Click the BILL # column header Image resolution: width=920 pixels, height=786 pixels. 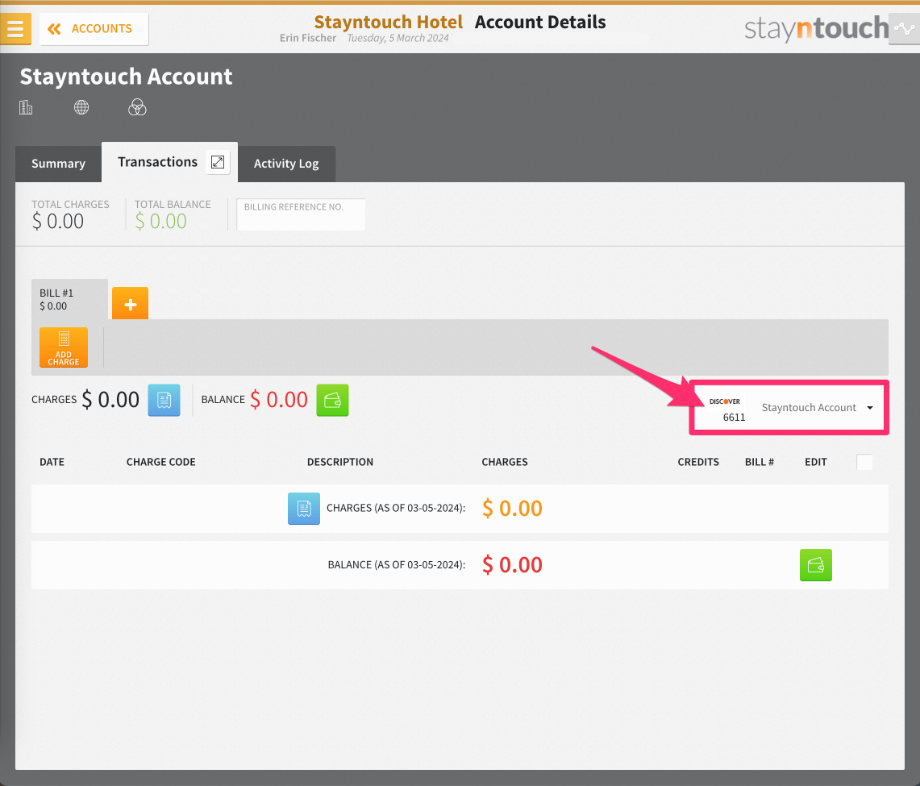tap(759, 462)
